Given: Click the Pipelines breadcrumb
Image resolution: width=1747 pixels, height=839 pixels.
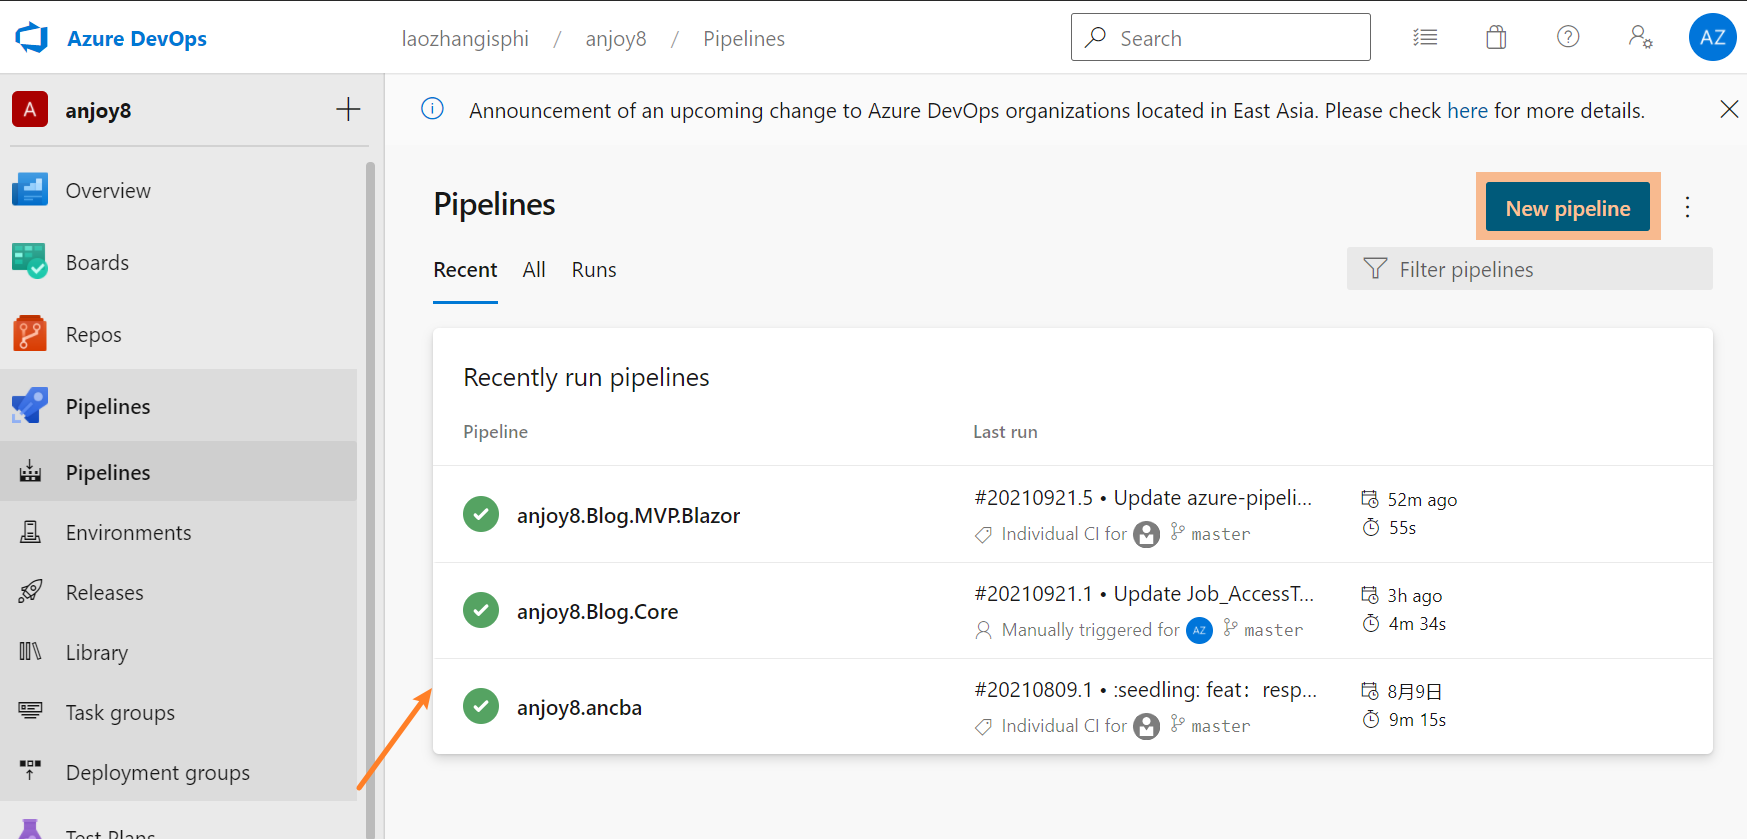Looking at the screenshot, I should (744, 38).
